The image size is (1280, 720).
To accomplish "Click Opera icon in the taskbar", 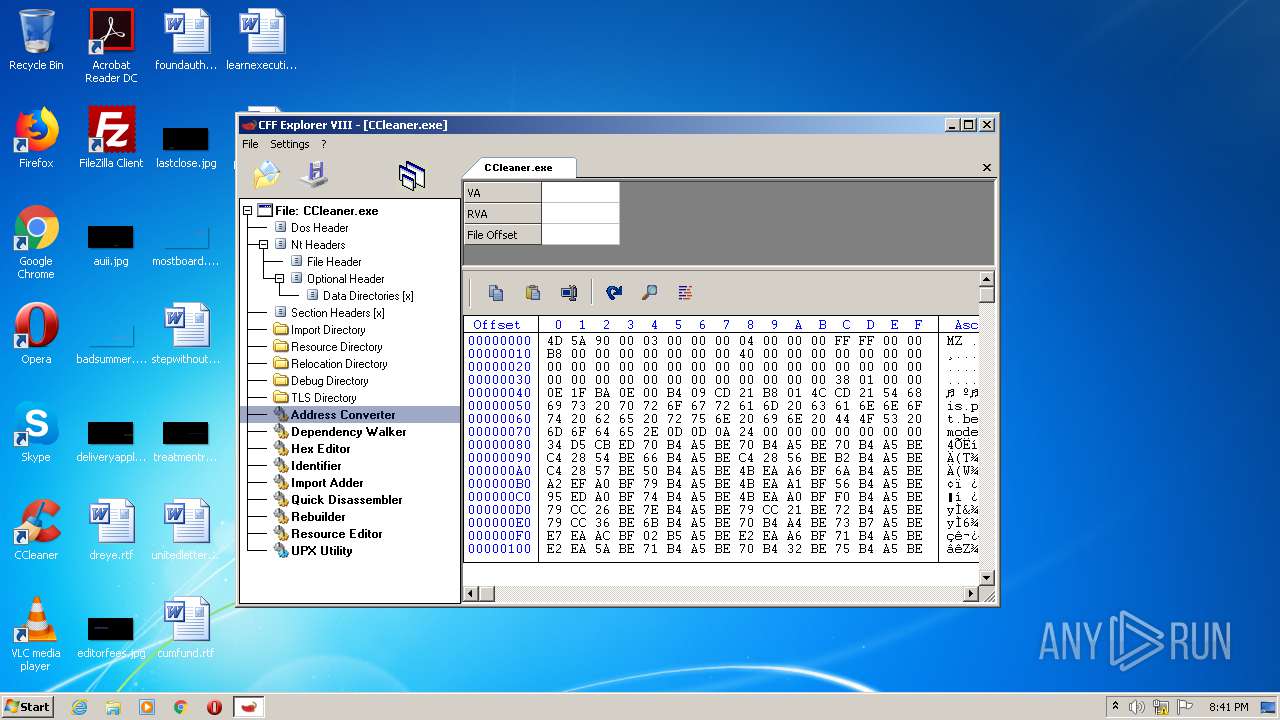I will [214, 707].
